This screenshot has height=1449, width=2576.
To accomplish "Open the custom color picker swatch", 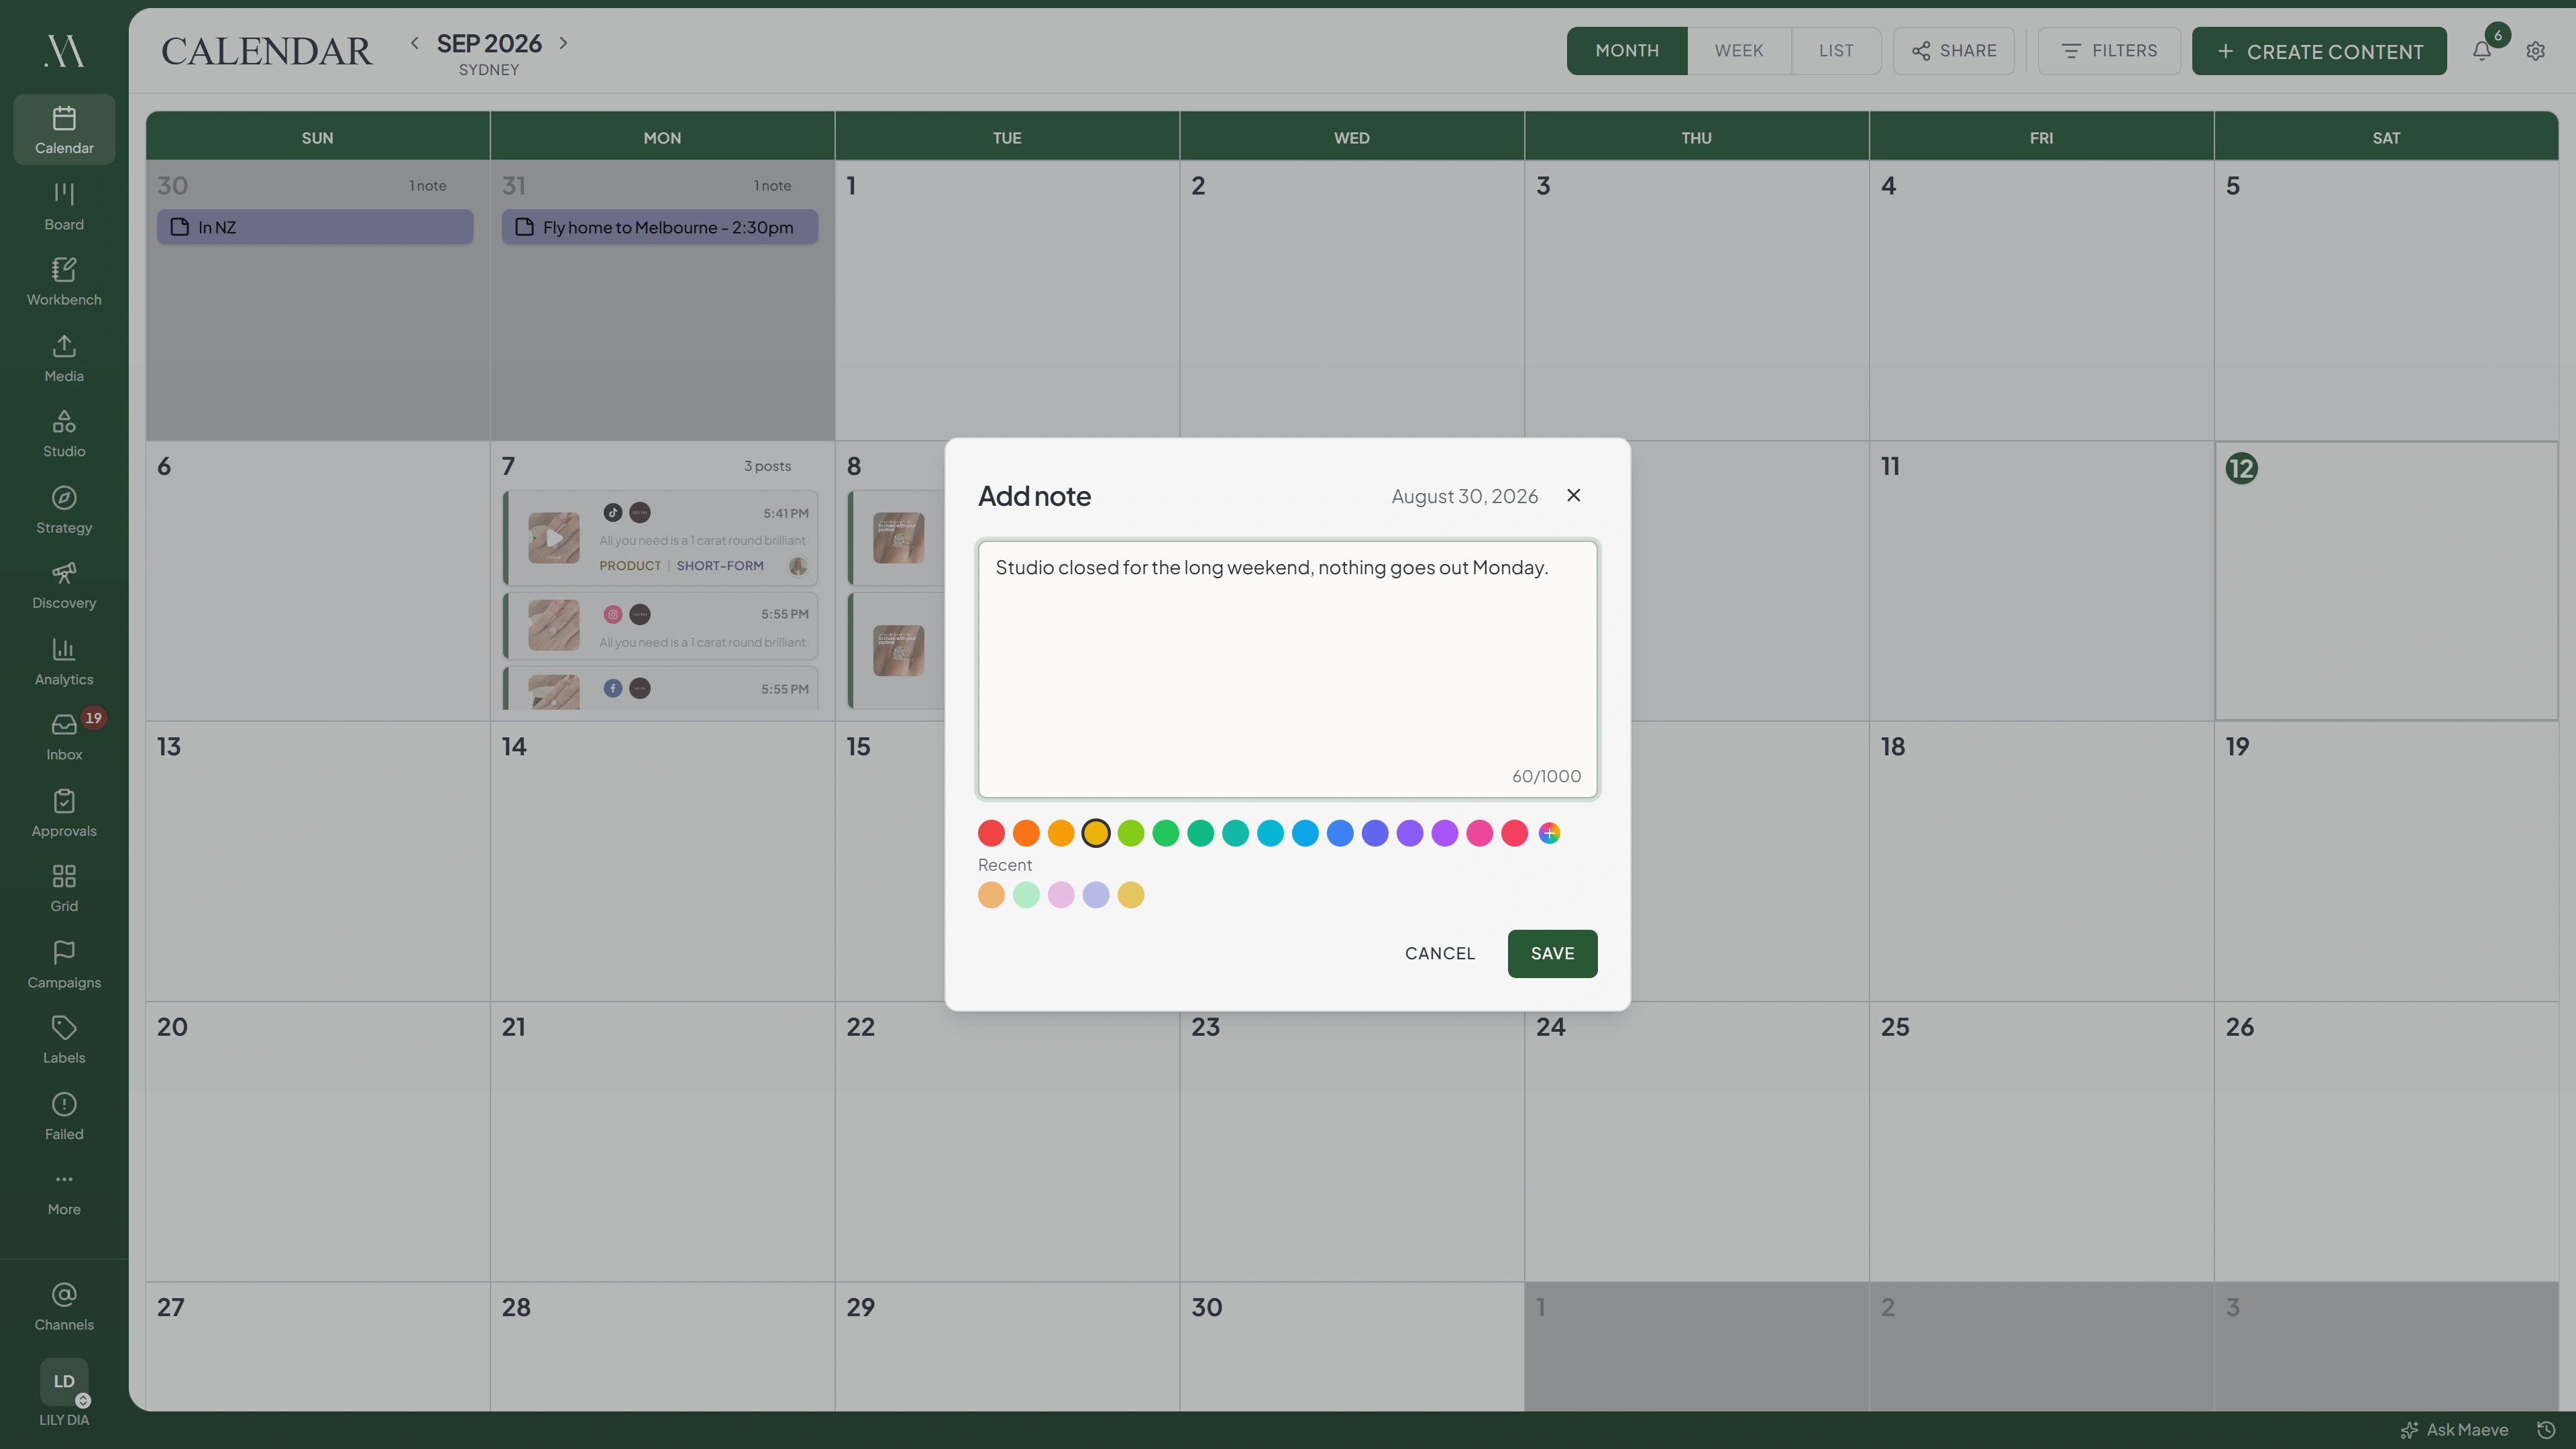I will tap(1549, 833).
